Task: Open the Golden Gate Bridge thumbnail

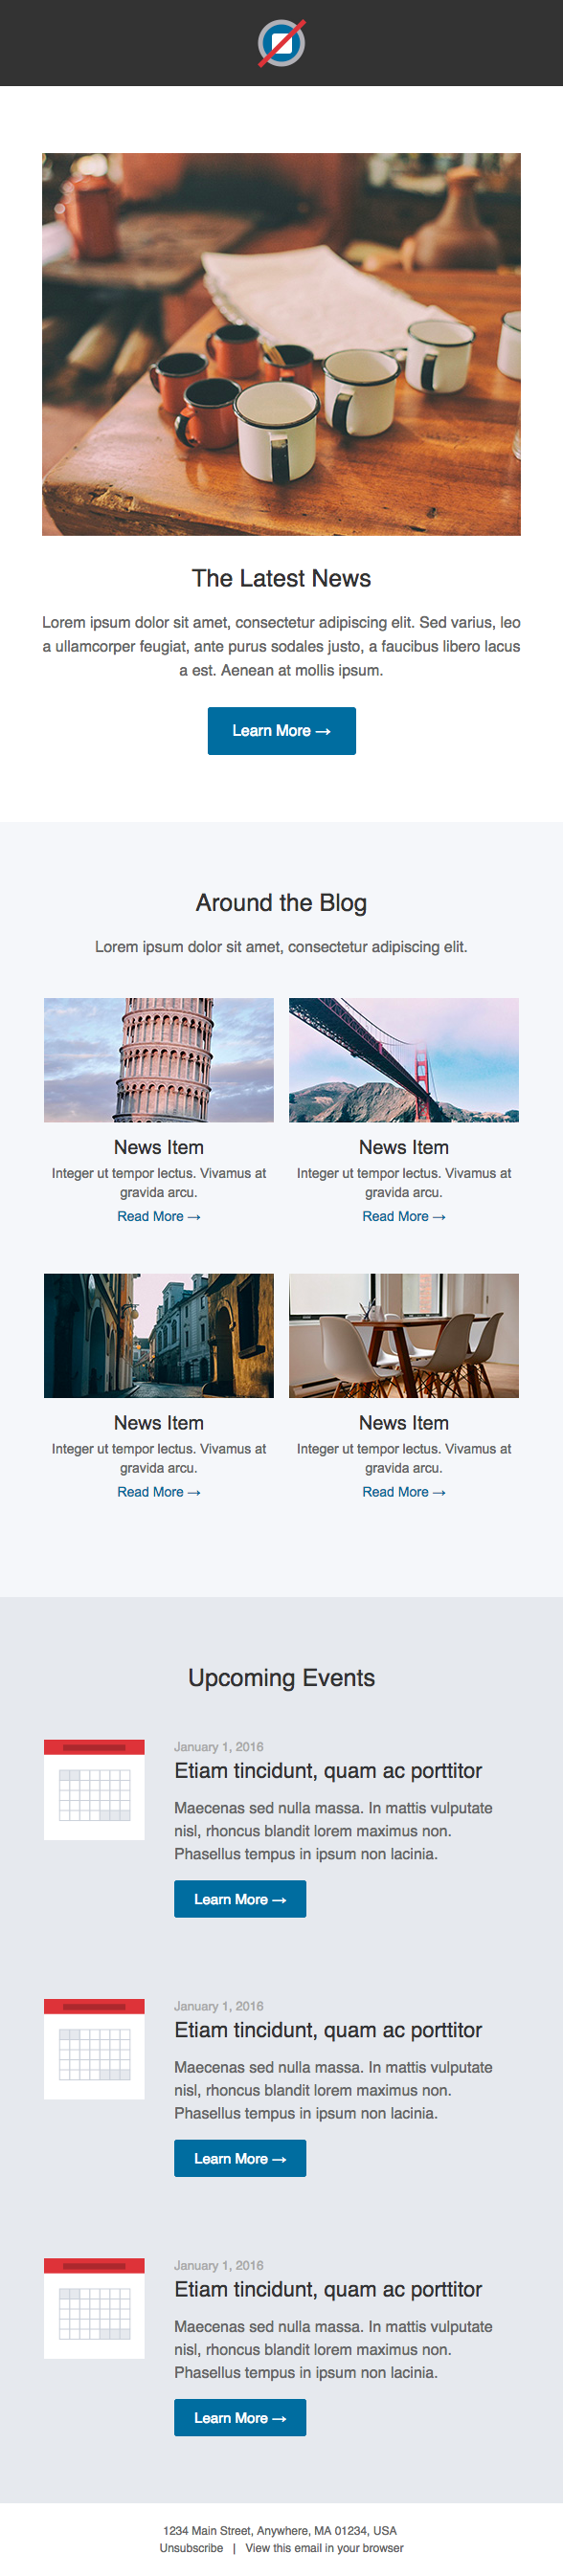Action: tap(404, 1060)
